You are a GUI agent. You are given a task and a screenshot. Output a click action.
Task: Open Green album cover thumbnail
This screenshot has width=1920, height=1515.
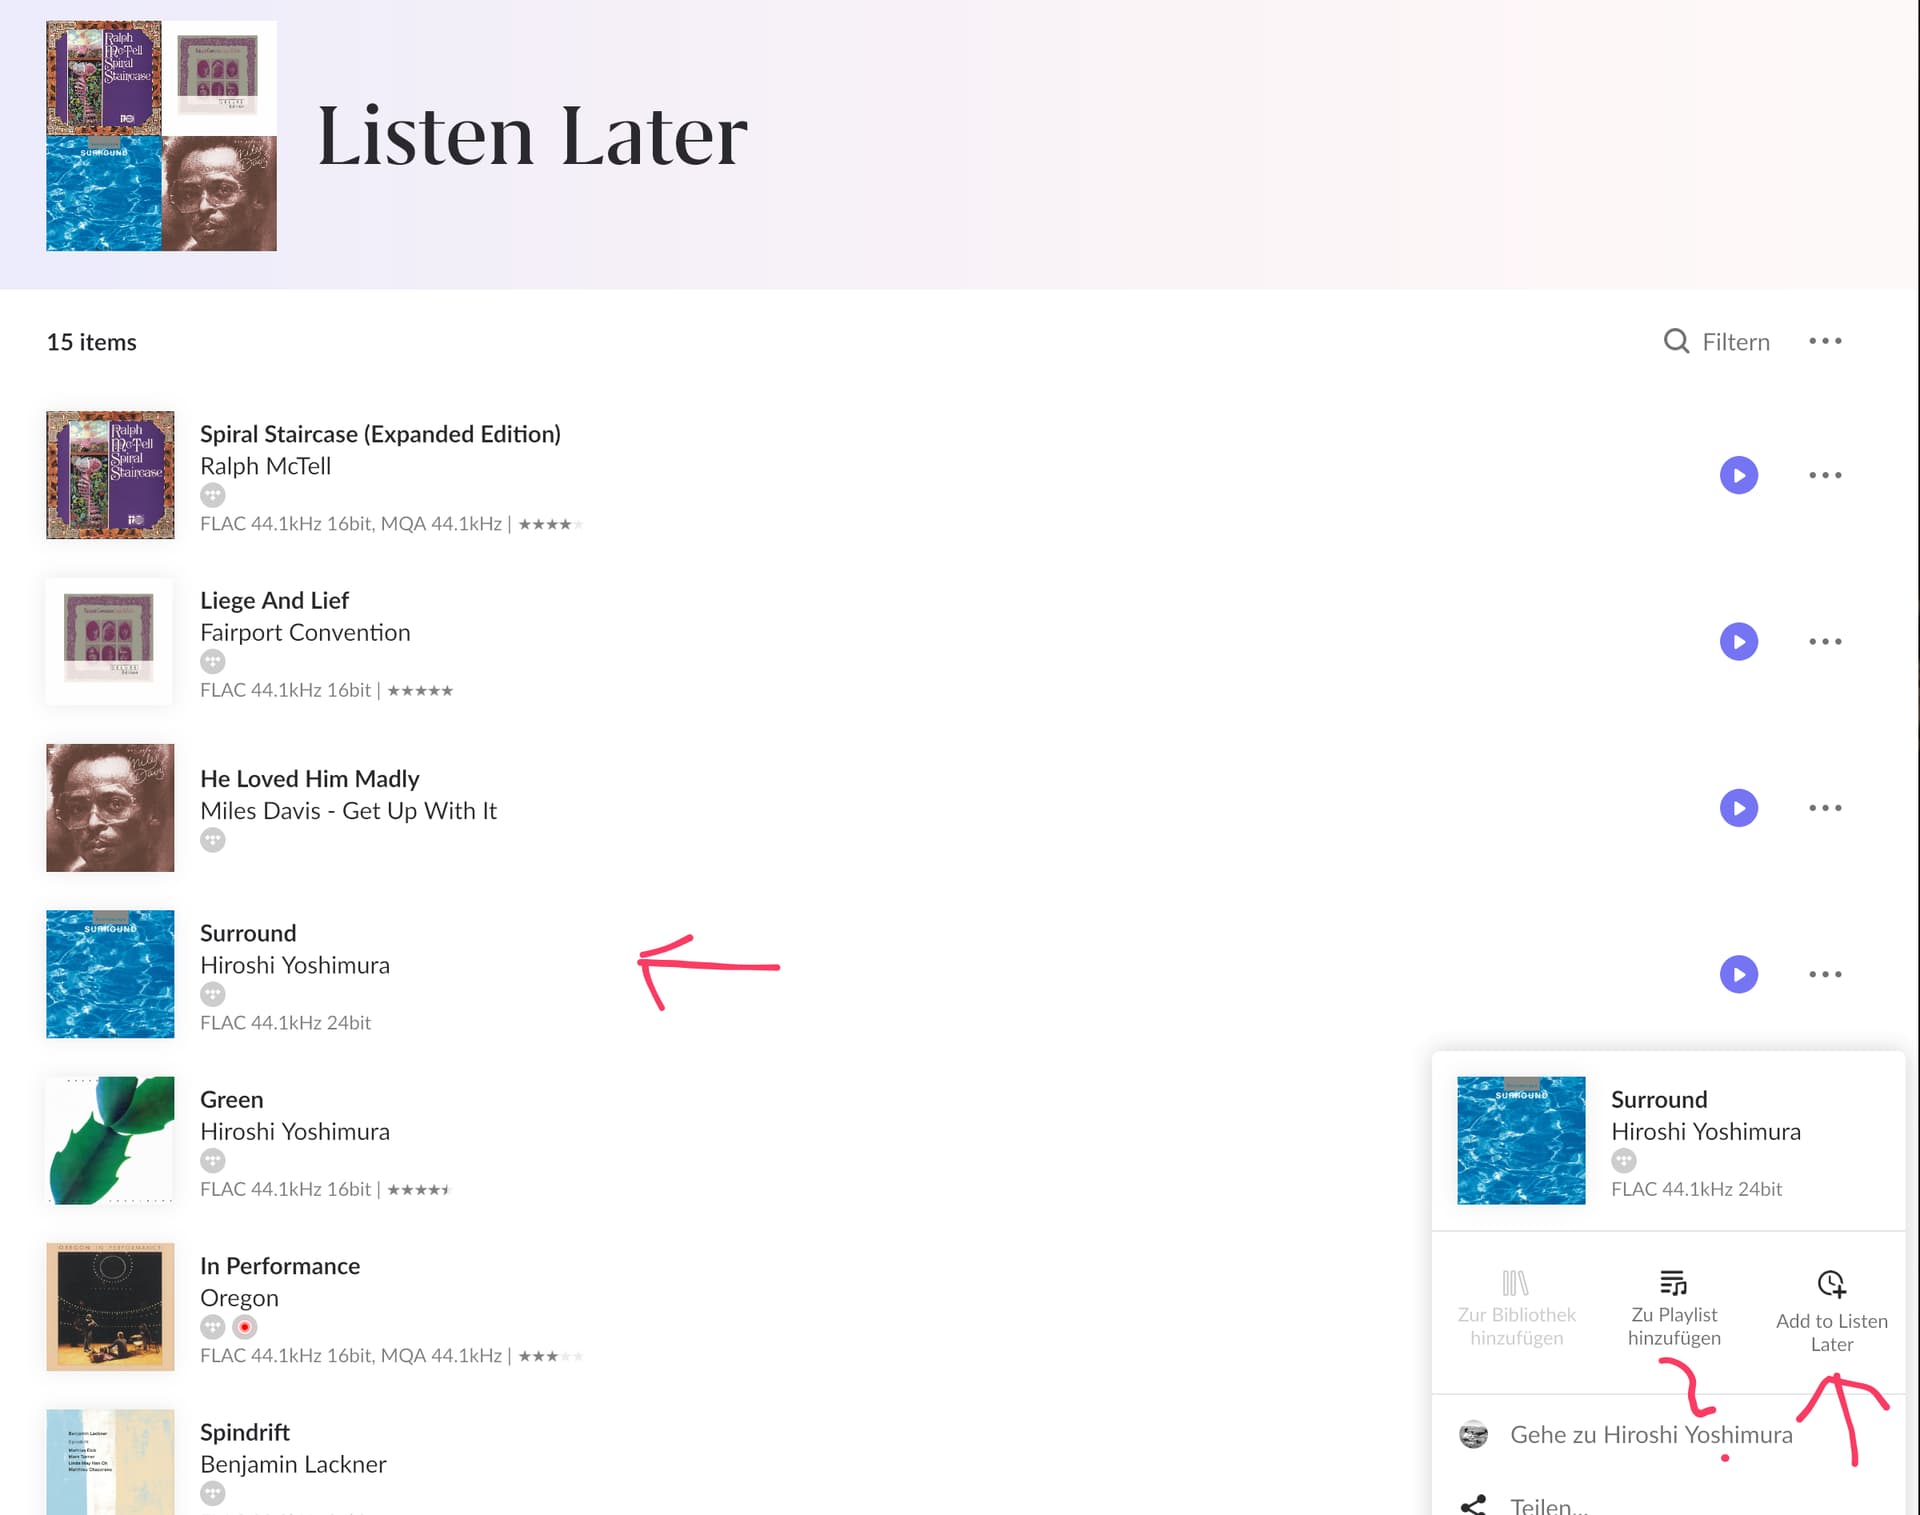click(x=110, y=1140)
